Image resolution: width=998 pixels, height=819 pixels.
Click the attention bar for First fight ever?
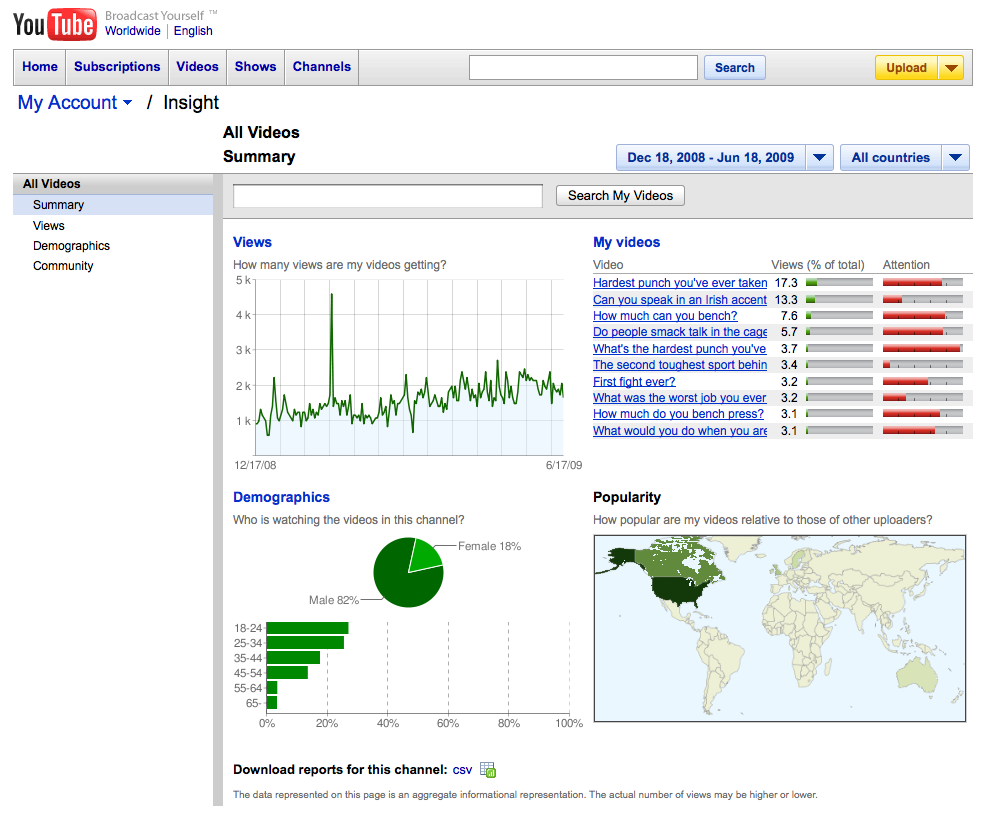pyautogui.click(x=922, y=382)
